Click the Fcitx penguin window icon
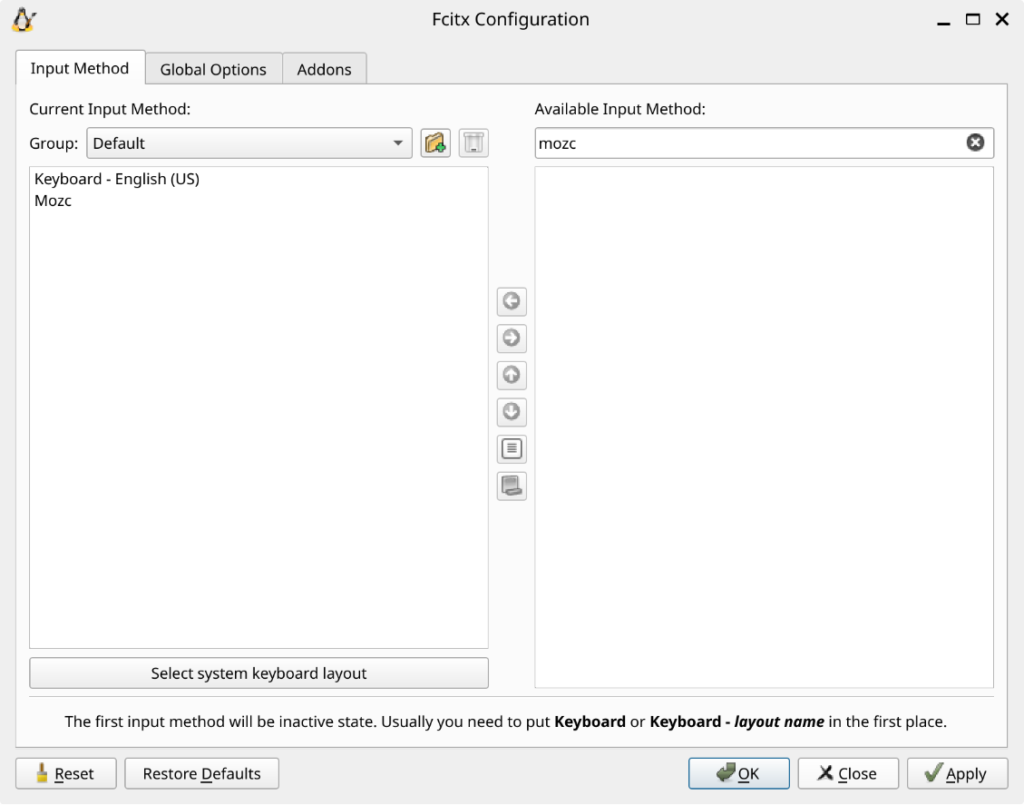The width and height of the screenshot is (1024, 805). (24, 19)
